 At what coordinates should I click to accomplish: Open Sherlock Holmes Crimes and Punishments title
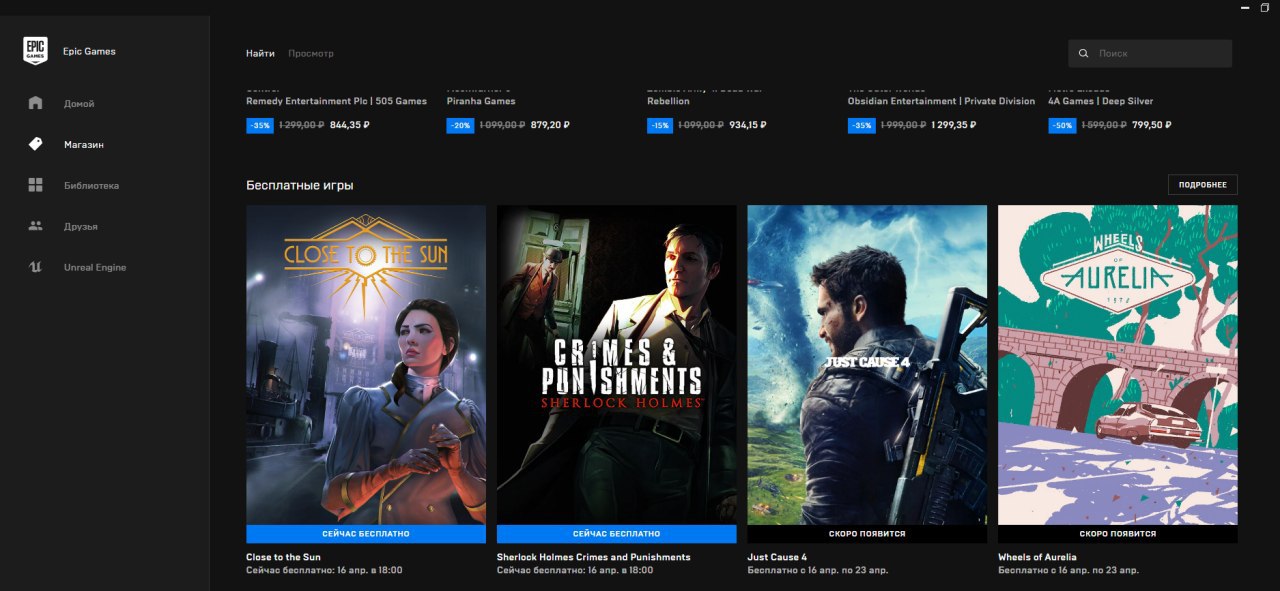coord(593,557)
